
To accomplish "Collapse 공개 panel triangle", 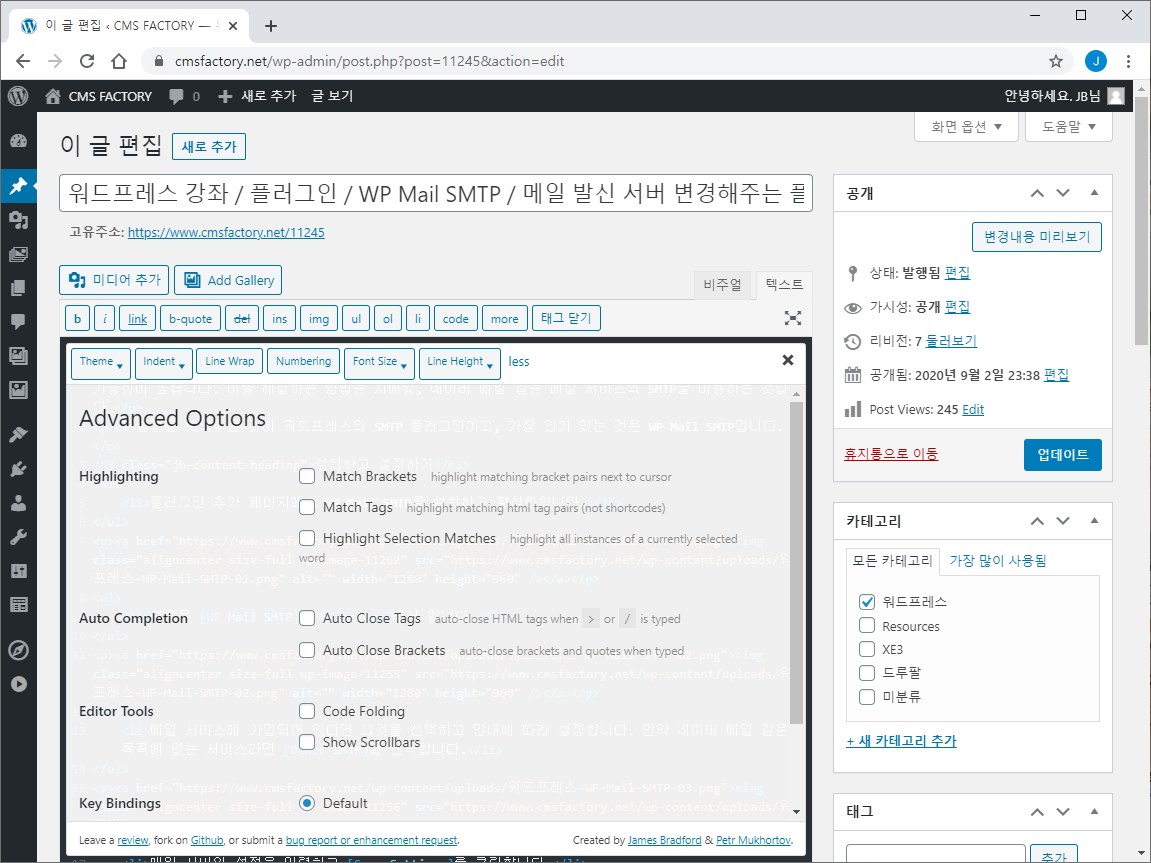I will 1094,193.
